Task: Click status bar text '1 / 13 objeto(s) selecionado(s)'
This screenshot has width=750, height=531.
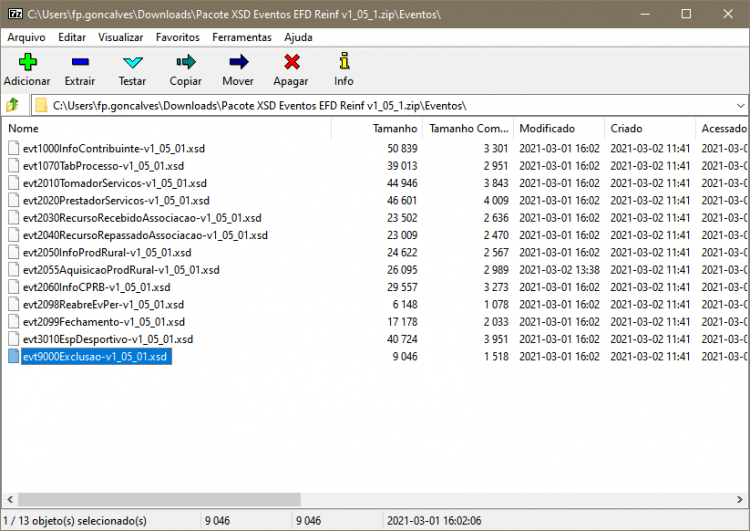Action: point(75,520)
